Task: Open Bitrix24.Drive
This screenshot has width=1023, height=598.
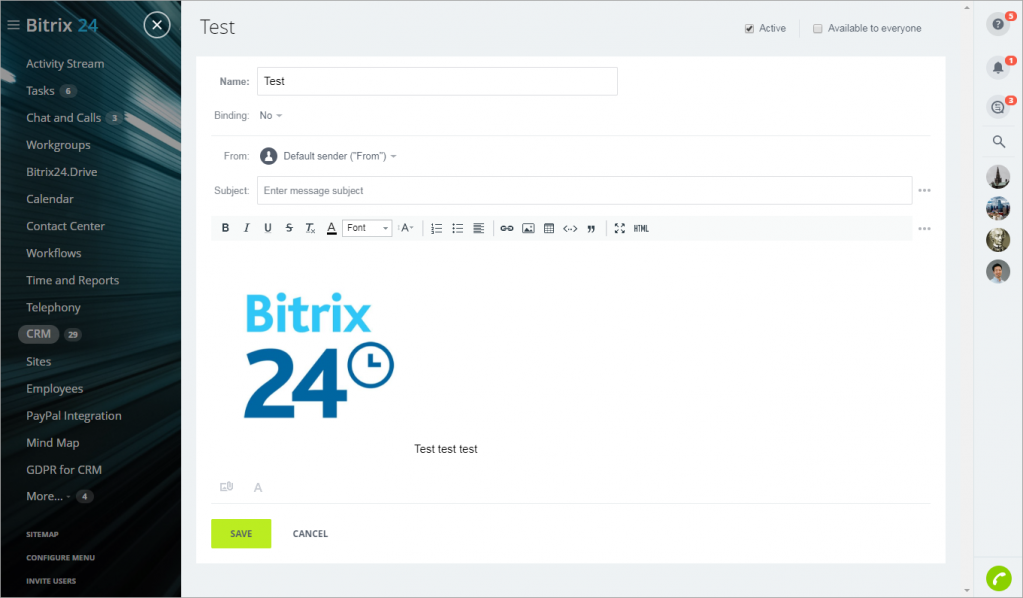Action: point(61,172)
